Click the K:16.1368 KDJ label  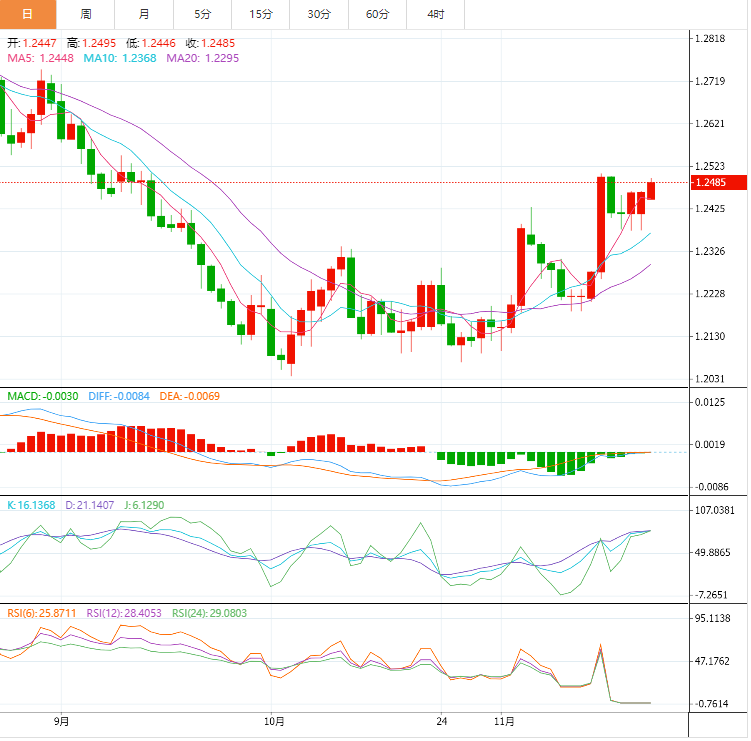pyautogui.click(x=32, y=505)
